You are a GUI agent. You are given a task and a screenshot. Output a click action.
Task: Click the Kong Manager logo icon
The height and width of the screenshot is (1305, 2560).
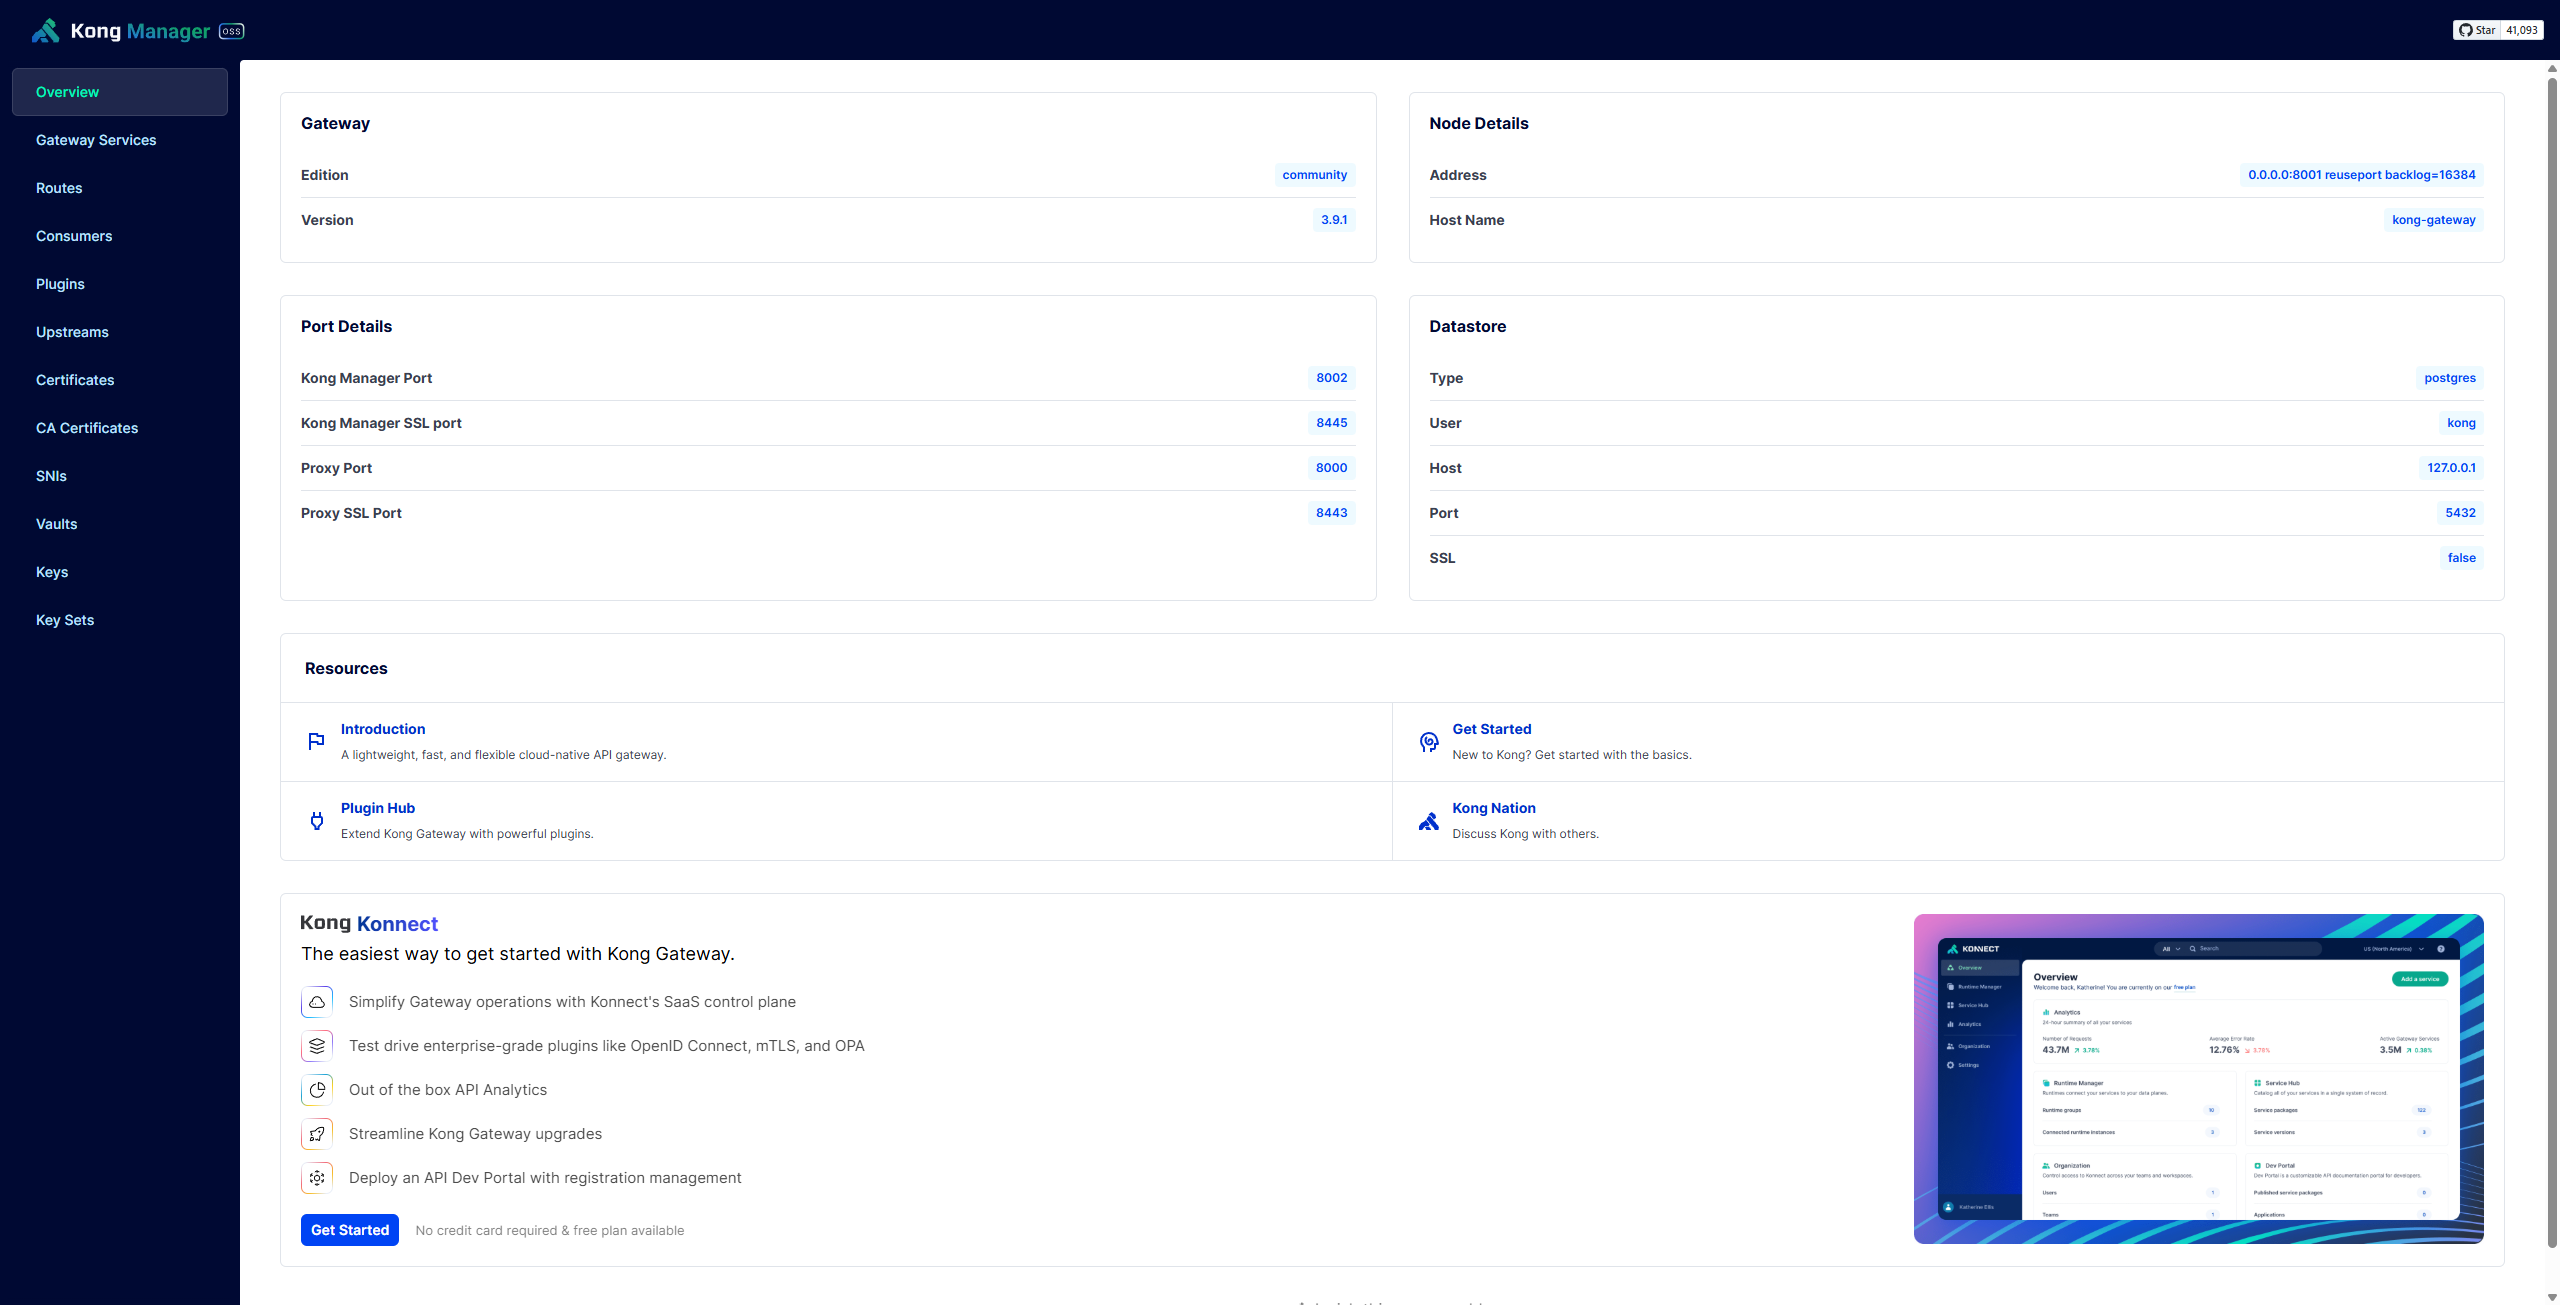[46, 31]
